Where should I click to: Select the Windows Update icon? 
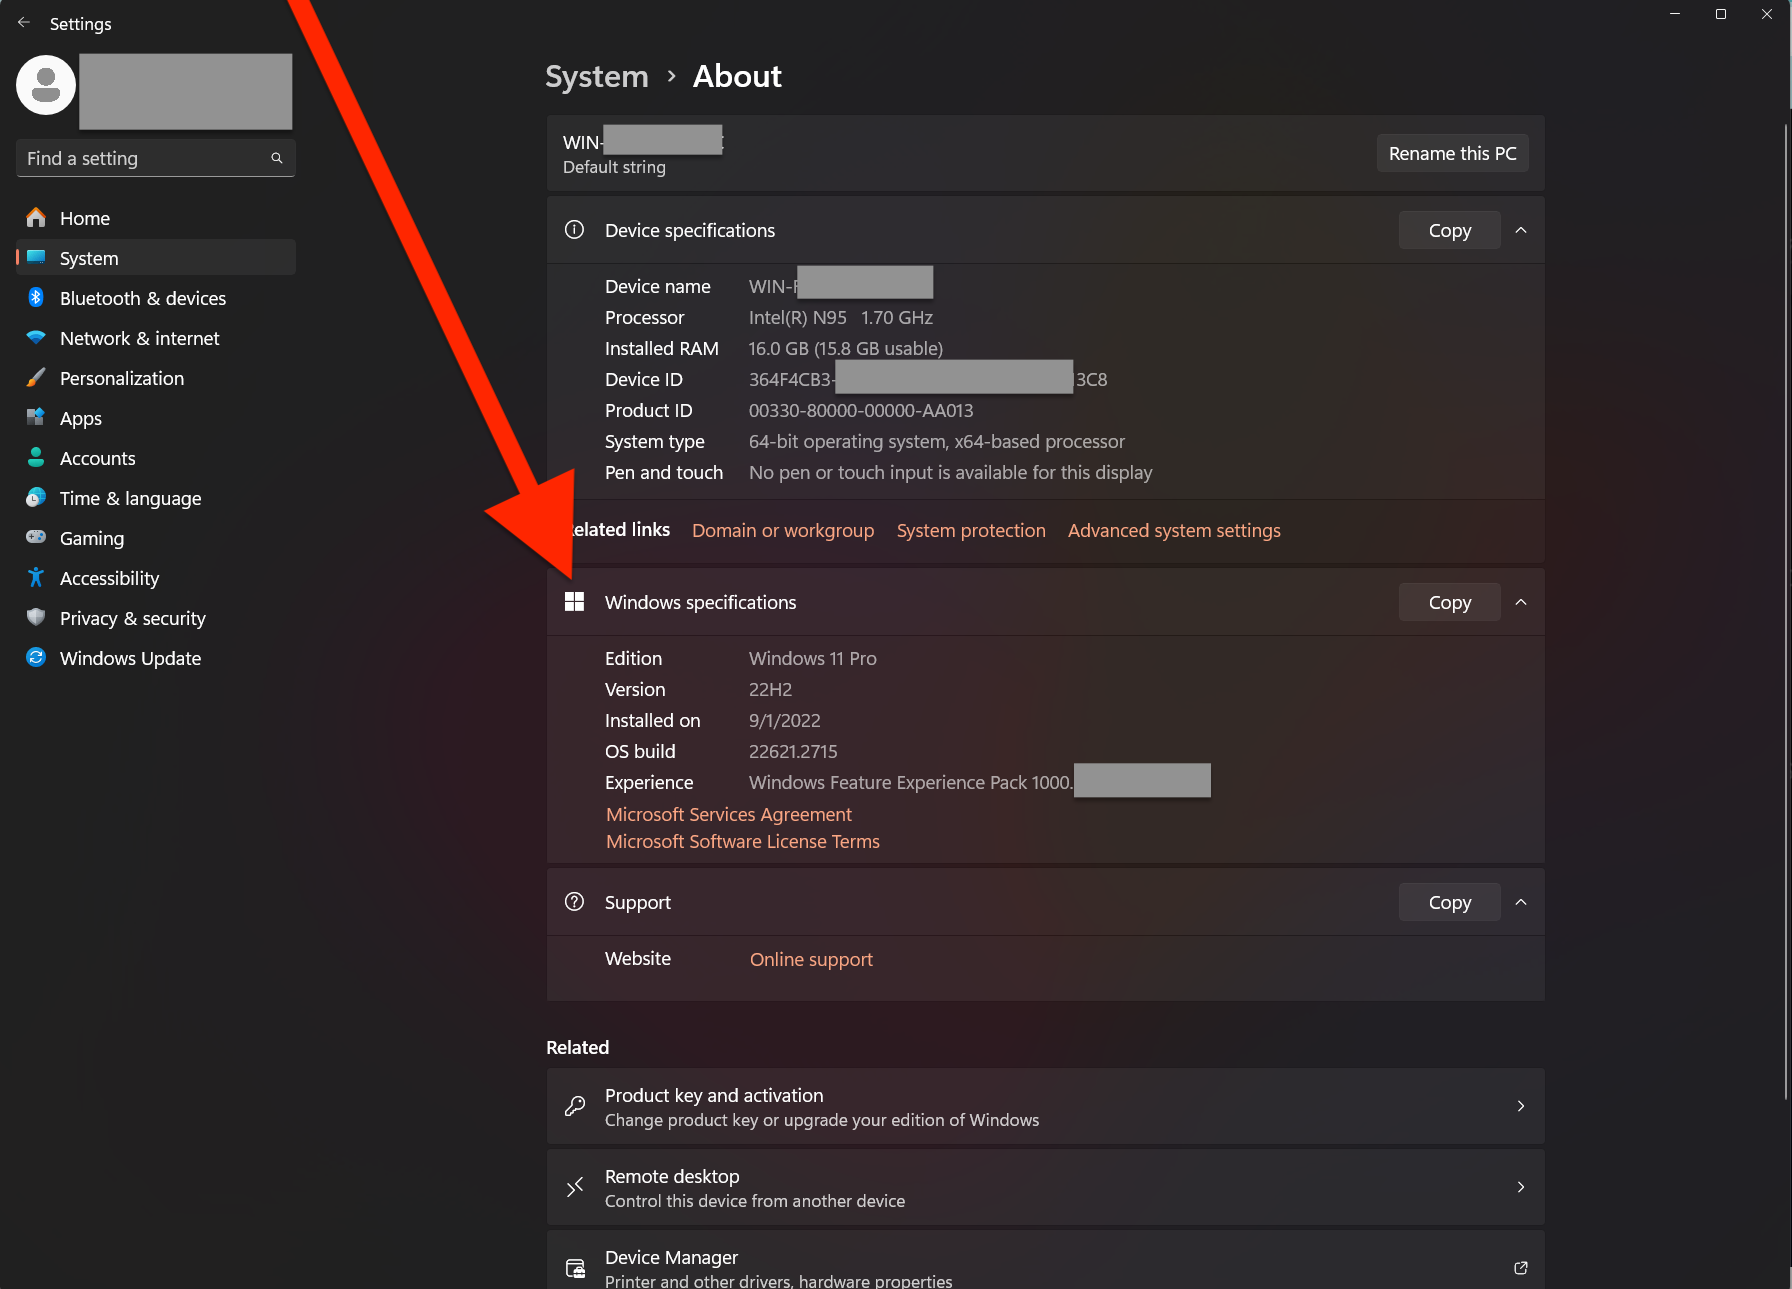[x=36, y=658]
